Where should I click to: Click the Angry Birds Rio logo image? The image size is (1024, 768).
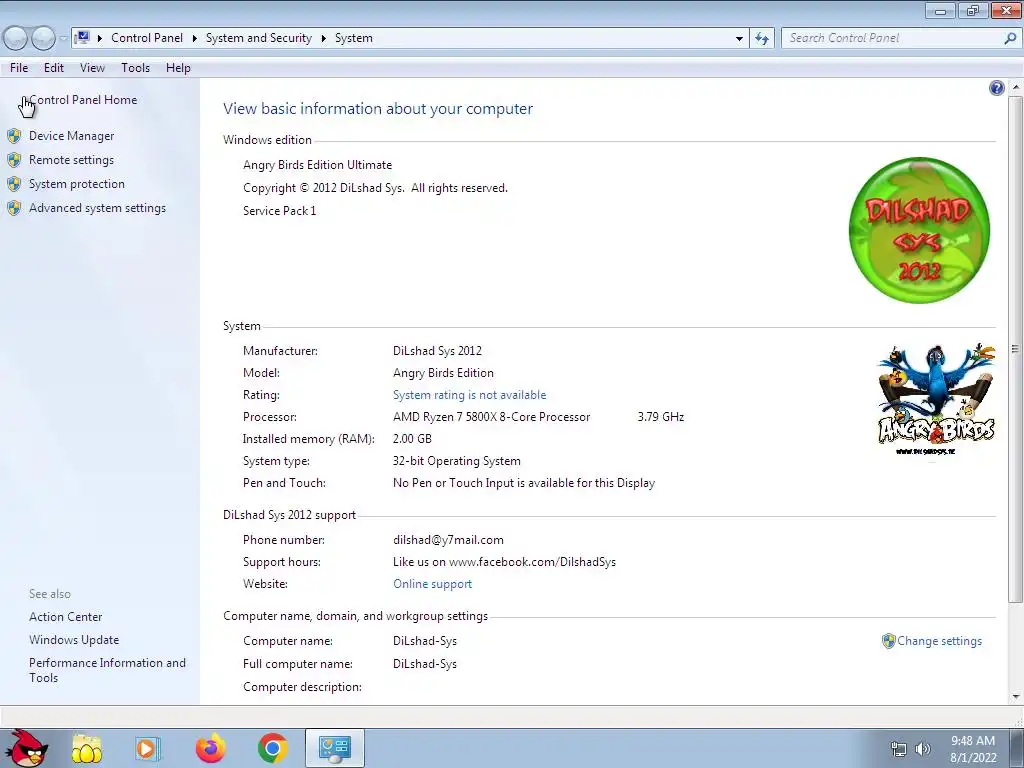[x=936, y=399]
